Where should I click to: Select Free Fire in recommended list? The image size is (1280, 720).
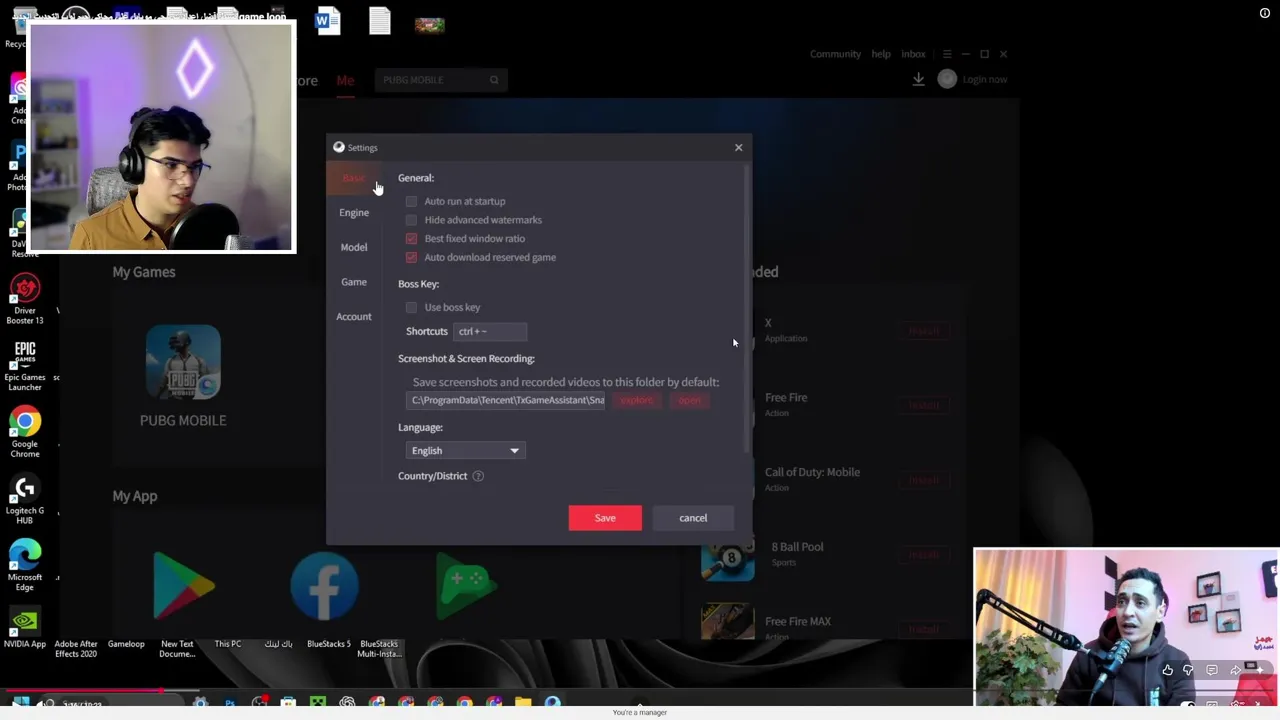point(785,398)
